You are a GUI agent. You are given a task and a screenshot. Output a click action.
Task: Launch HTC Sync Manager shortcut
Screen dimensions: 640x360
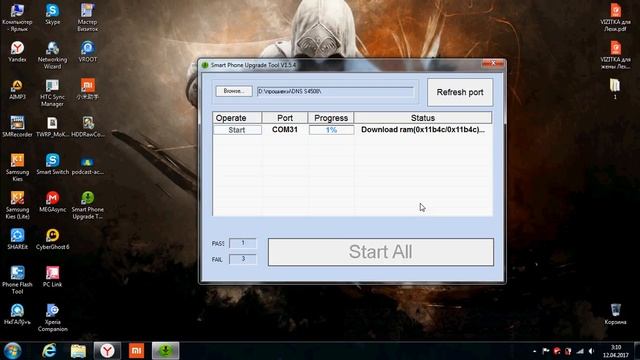coord(52,93)
